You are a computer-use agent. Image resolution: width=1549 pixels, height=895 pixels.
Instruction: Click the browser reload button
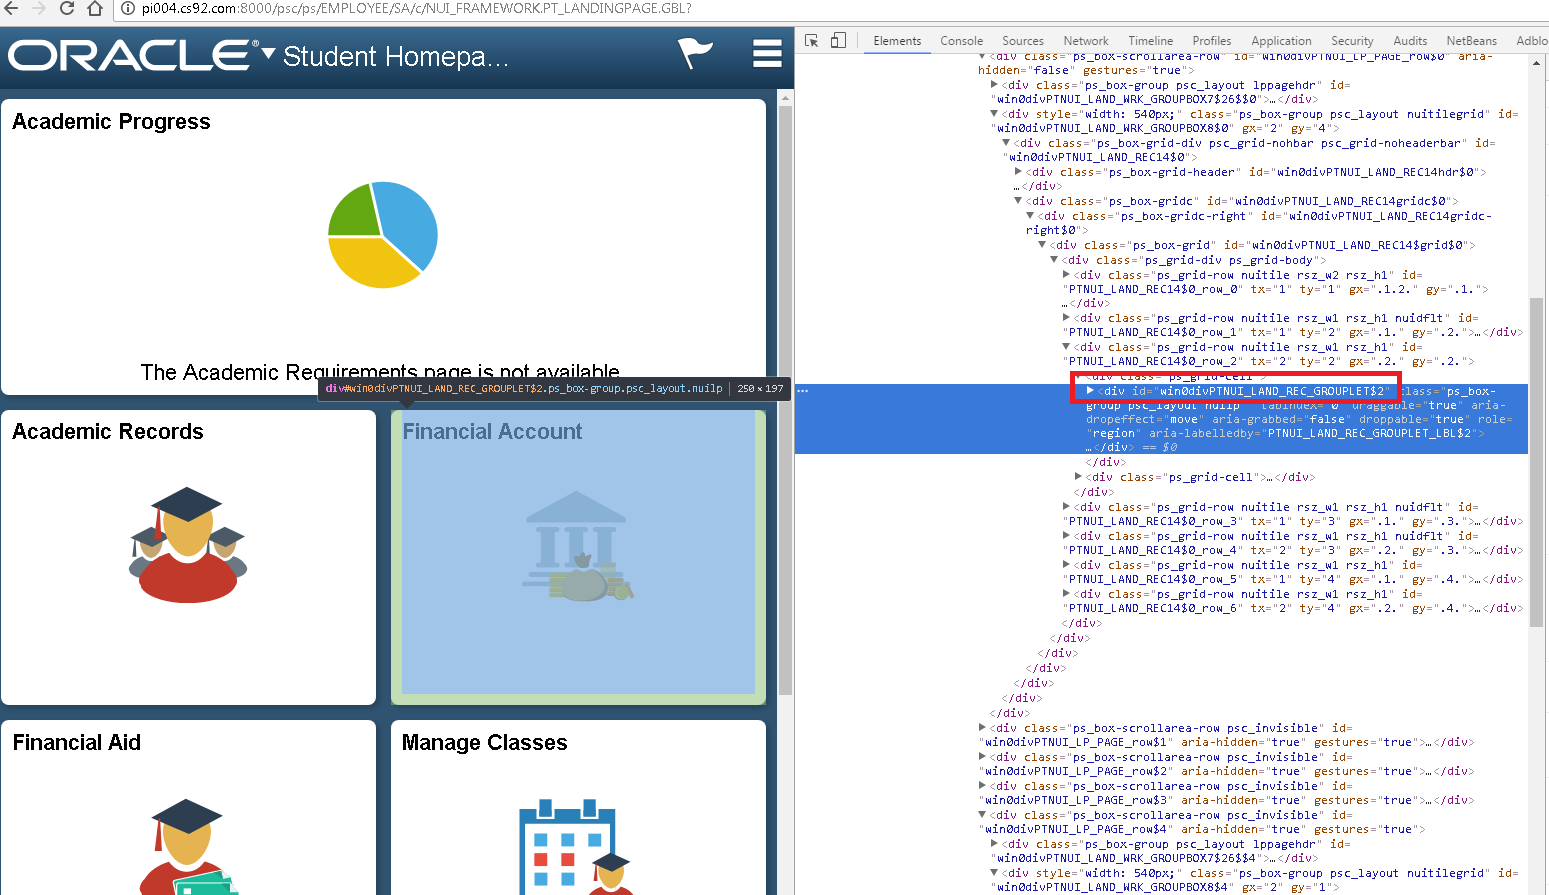[x=67, y=8]
